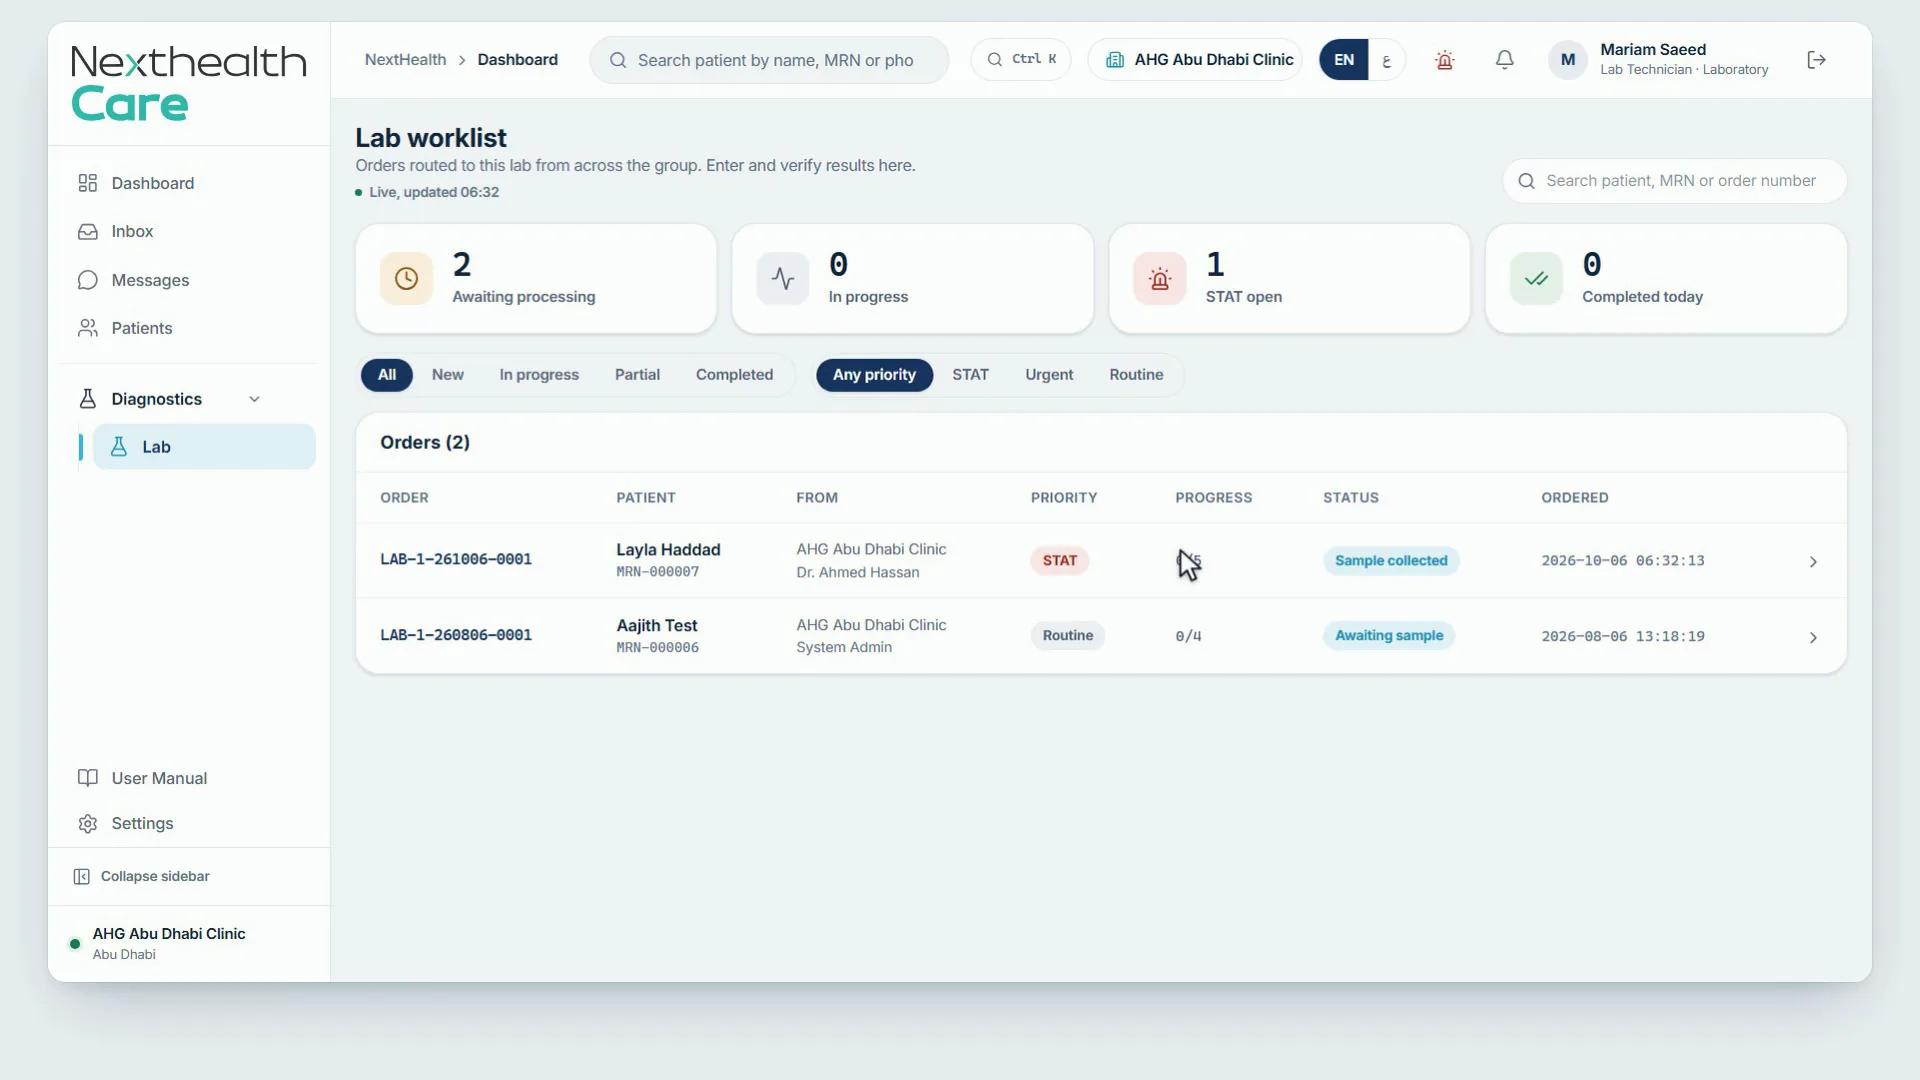Click the Completed today double-check icon
The height and width of the screenshot is (1080, 1920).
tap(1536, 279)
